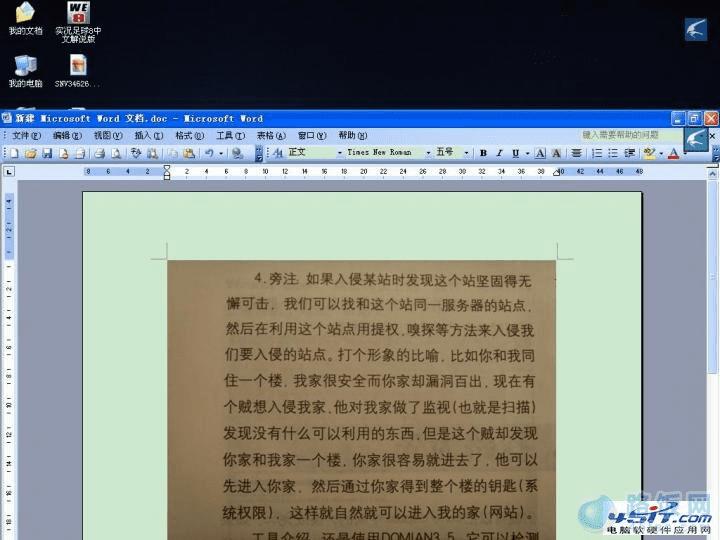Apply distributed text alignment

[x=577, y=153]
